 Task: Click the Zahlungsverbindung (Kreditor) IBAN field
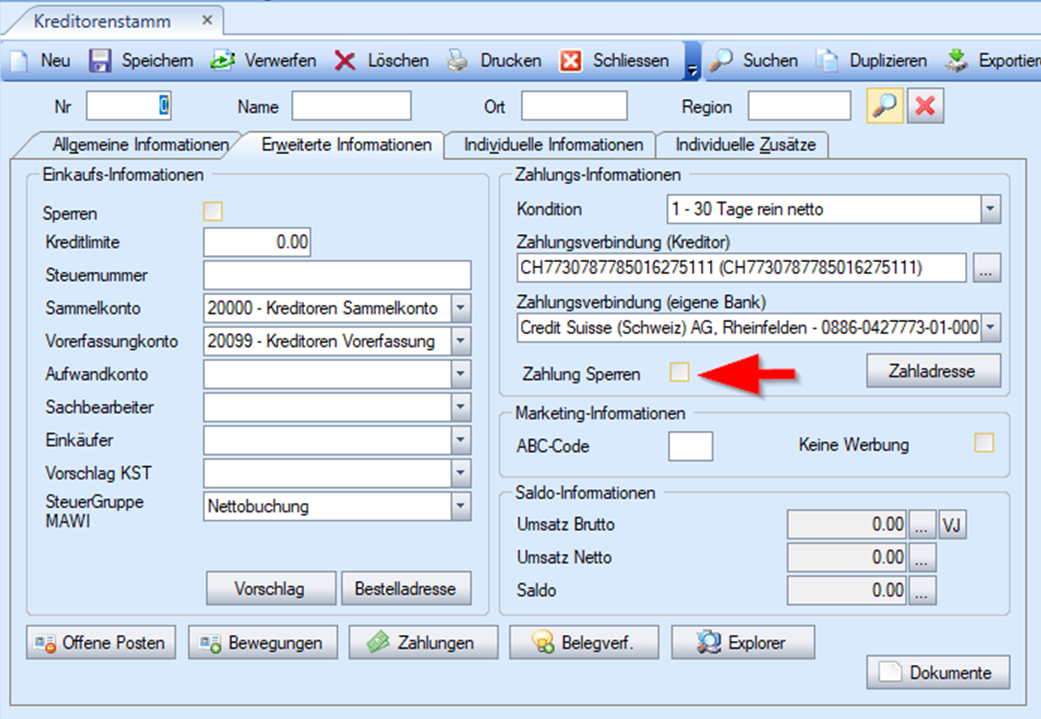coord(742,268)
